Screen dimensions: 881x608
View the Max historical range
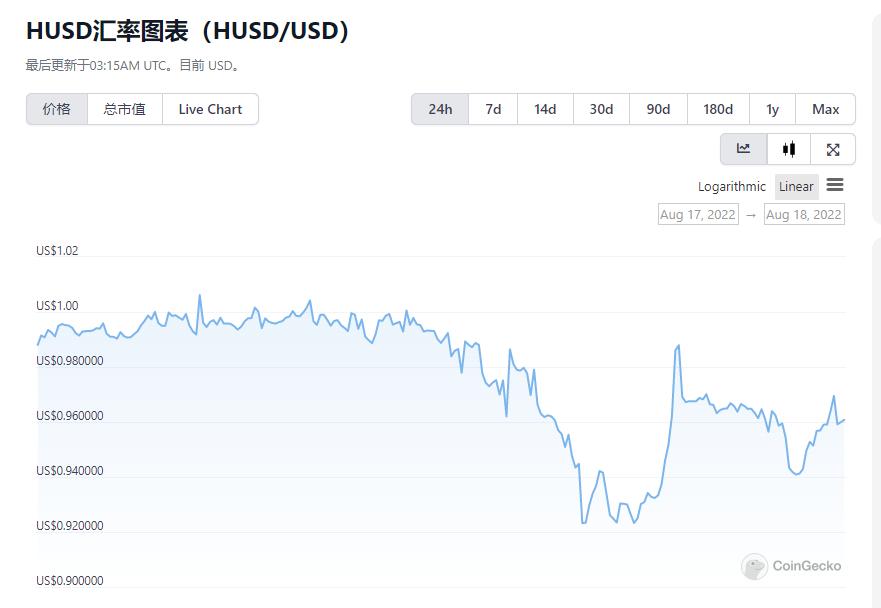click(826, 109)
